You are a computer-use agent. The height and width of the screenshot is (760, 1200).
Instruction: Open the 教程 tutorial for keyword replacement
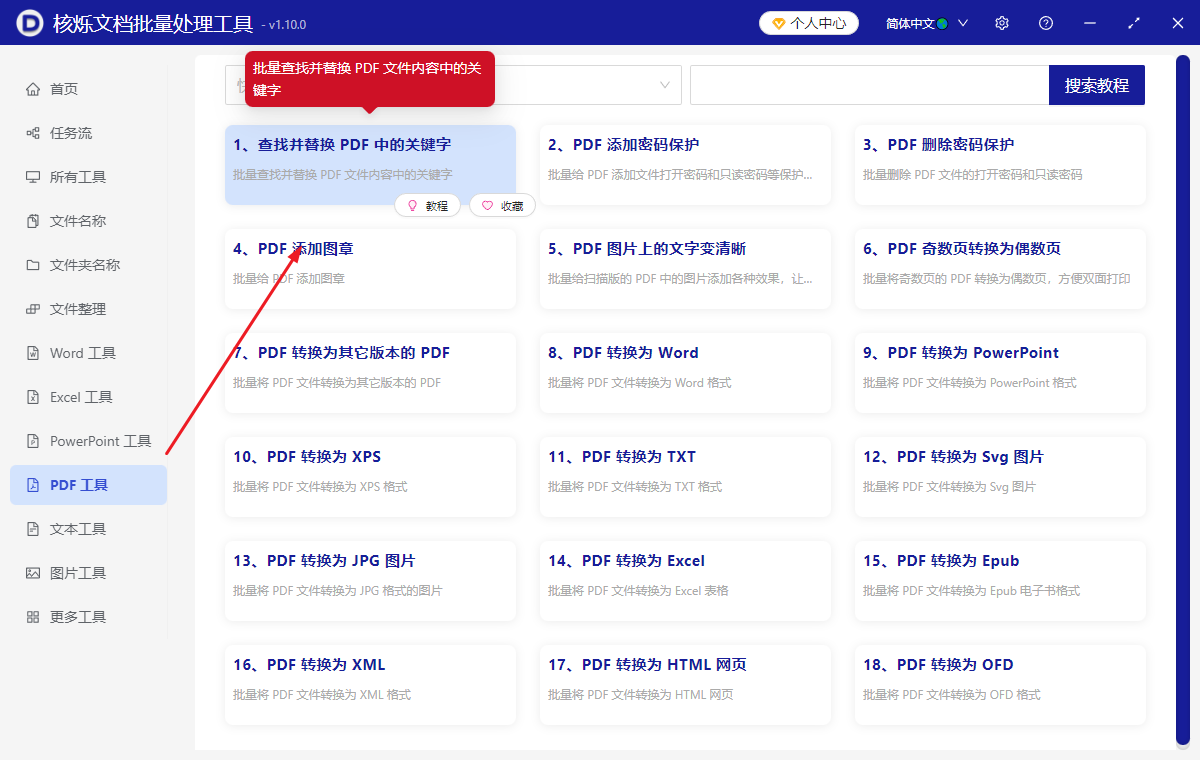[427, 205]
